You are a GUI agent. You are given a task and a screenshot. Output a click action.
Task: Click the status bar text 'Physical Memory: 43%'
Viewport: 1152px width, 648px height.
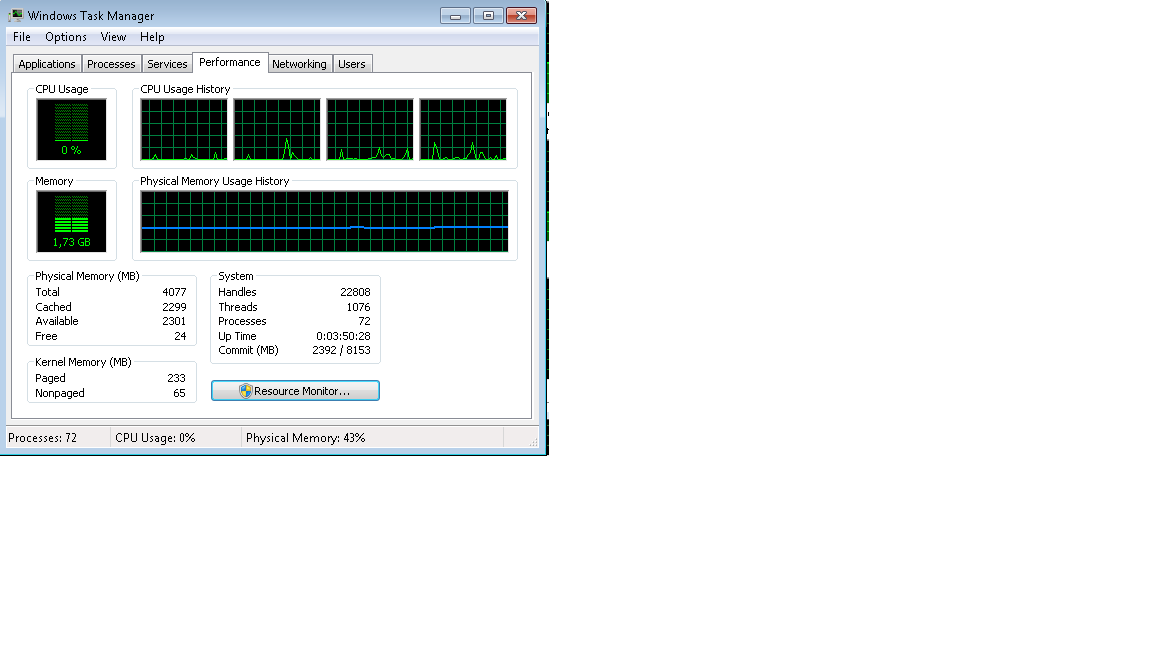(306, 438)
